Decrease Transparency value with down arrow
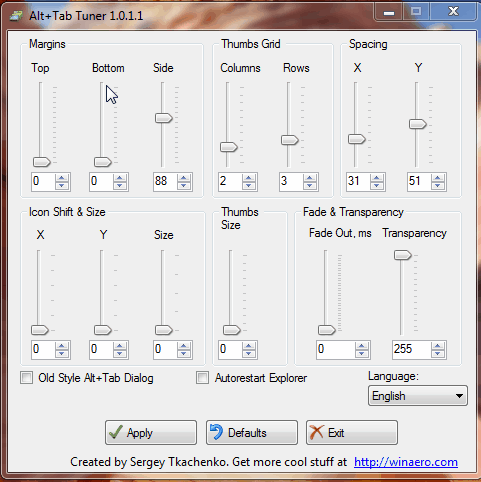The width and height of the screenshot is (481, 482). [x=438, y=354]
